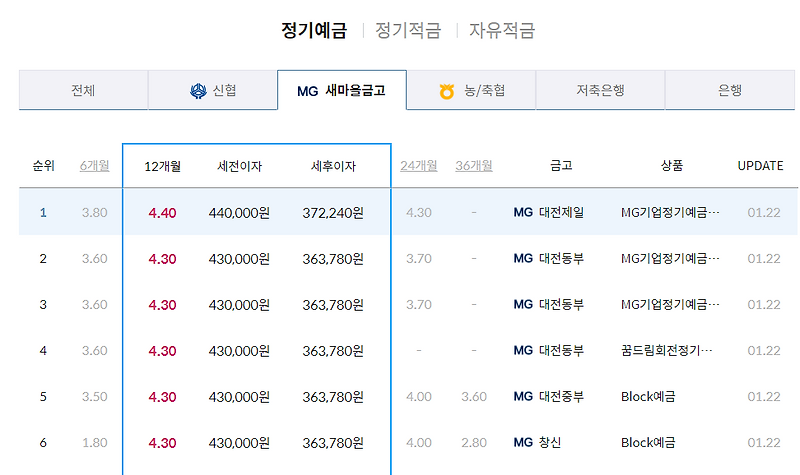Click the 순위 column header
This screenshot has height=475, width=800.
click(43, 166)
